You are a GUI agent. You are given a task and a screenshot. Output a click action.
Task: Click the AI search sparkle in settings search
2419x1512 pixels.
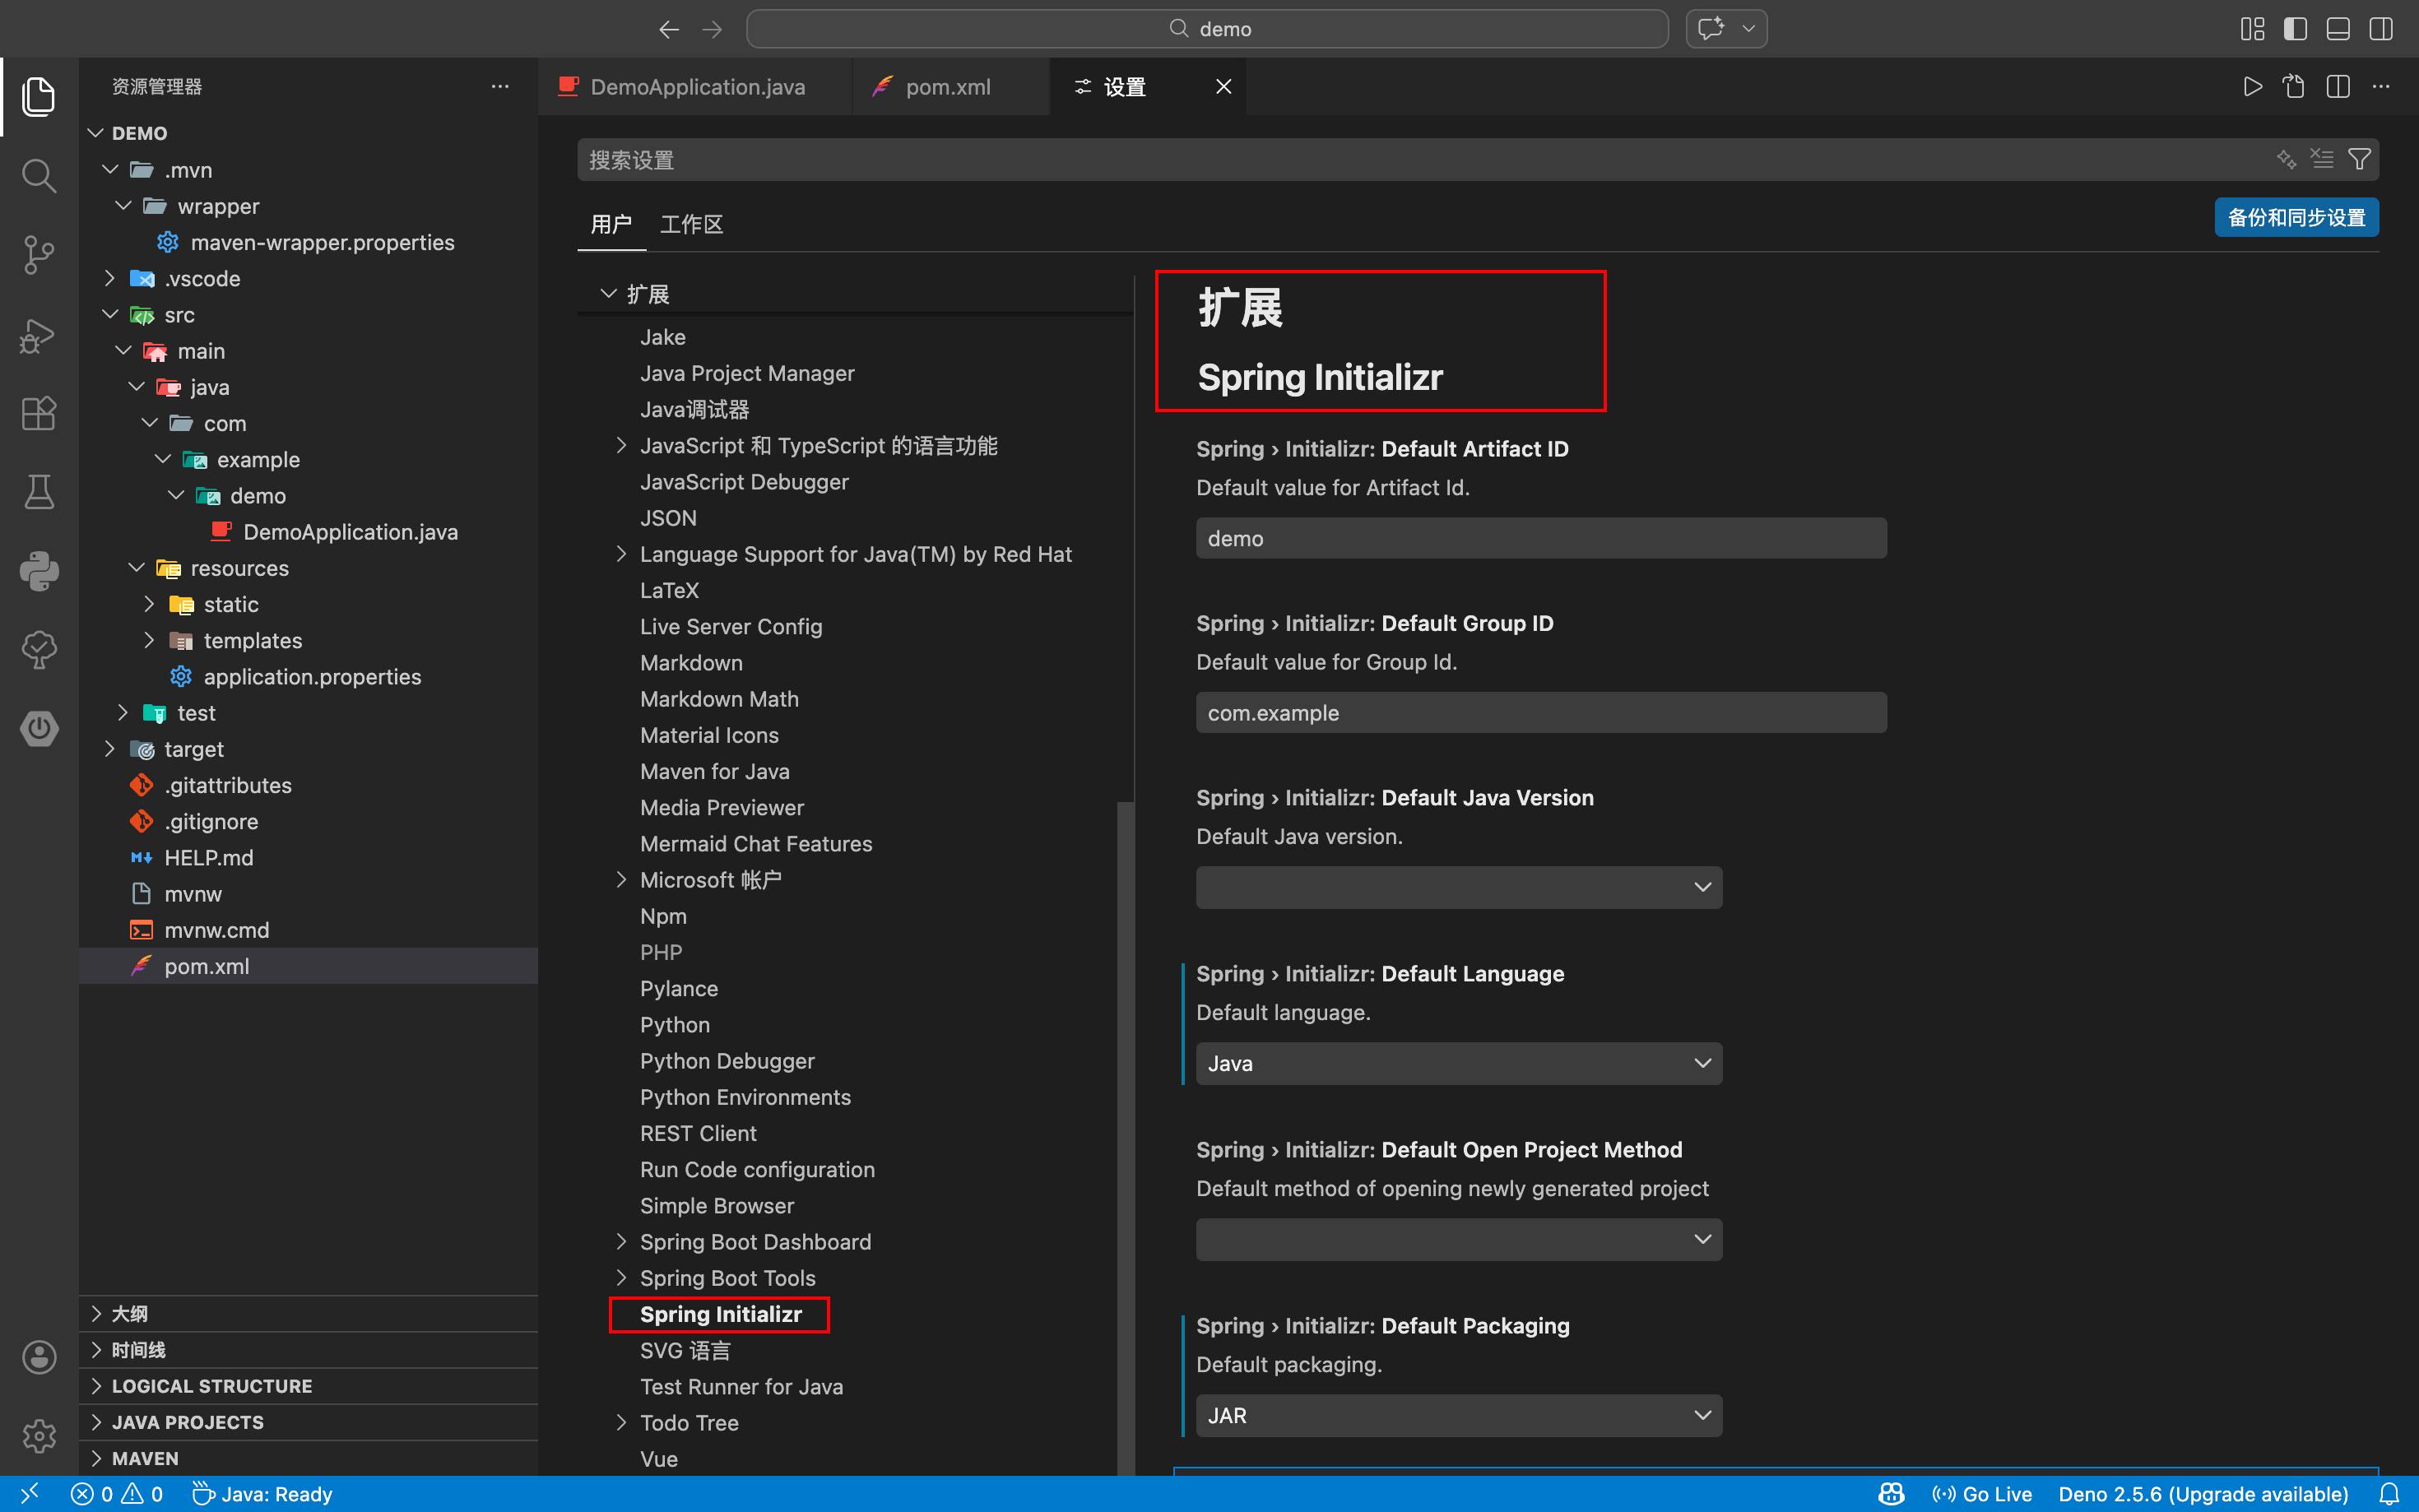click(2286, 159)
